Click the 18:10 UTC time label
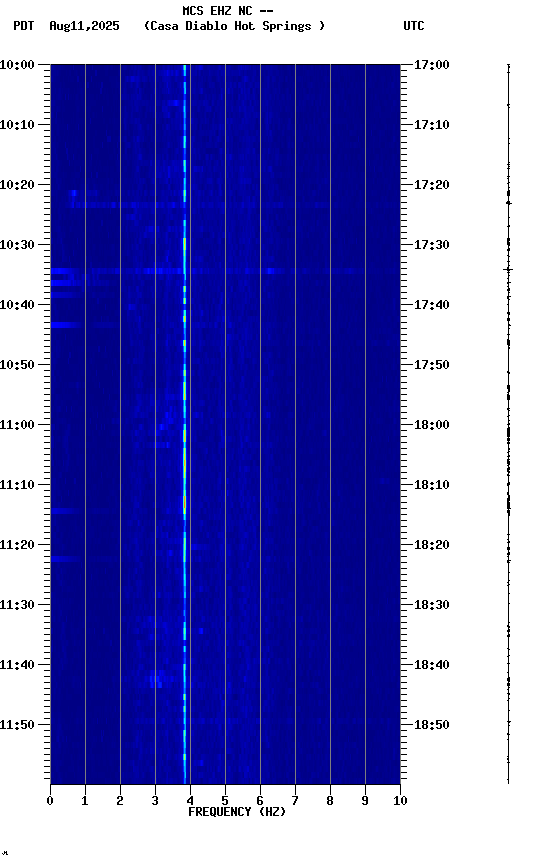Screen dimensions: 552x864 click(x=432, y=485)
